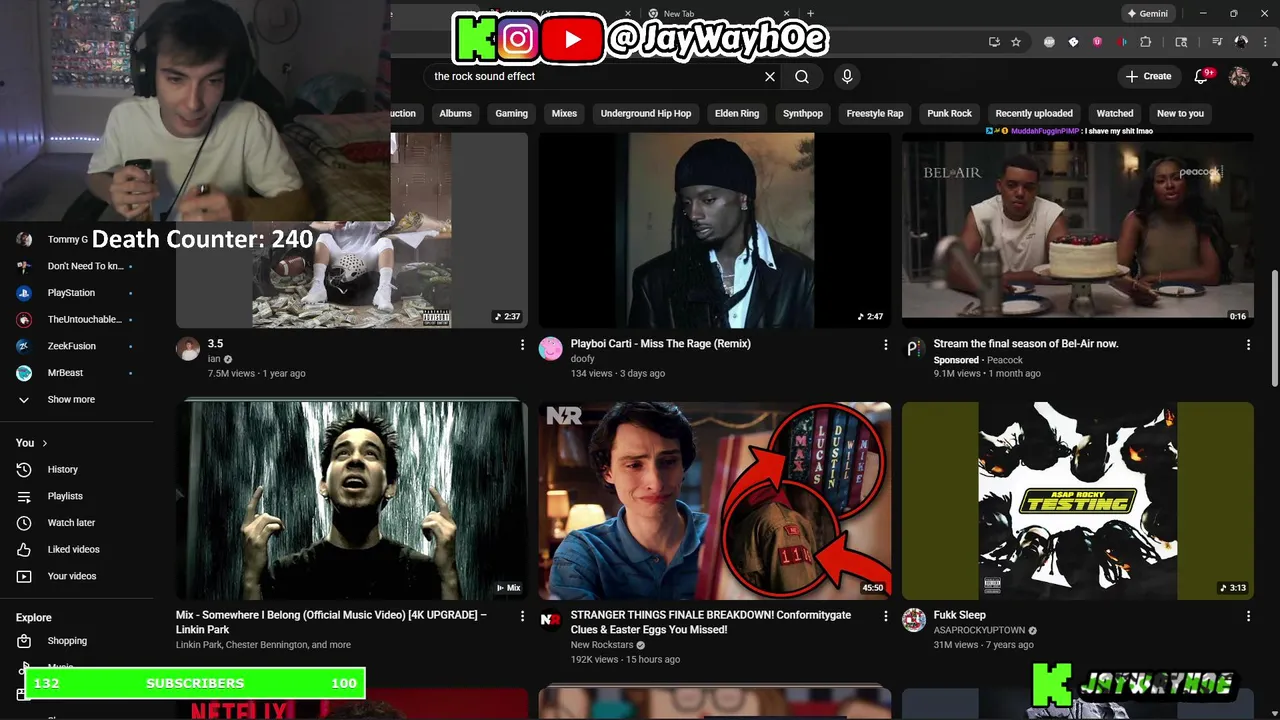The height and width of the screenshot is (720, 1280).
Task: Open Chrome extensions puzzle icon
Action: point(1146,42)
